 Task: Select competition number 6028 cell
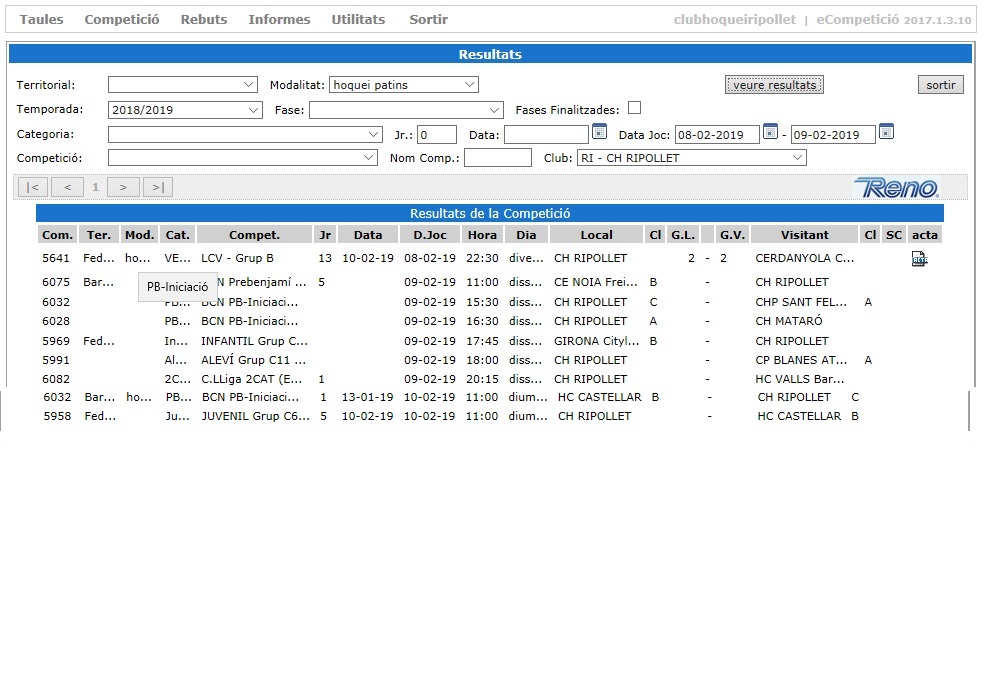[56, 321]
